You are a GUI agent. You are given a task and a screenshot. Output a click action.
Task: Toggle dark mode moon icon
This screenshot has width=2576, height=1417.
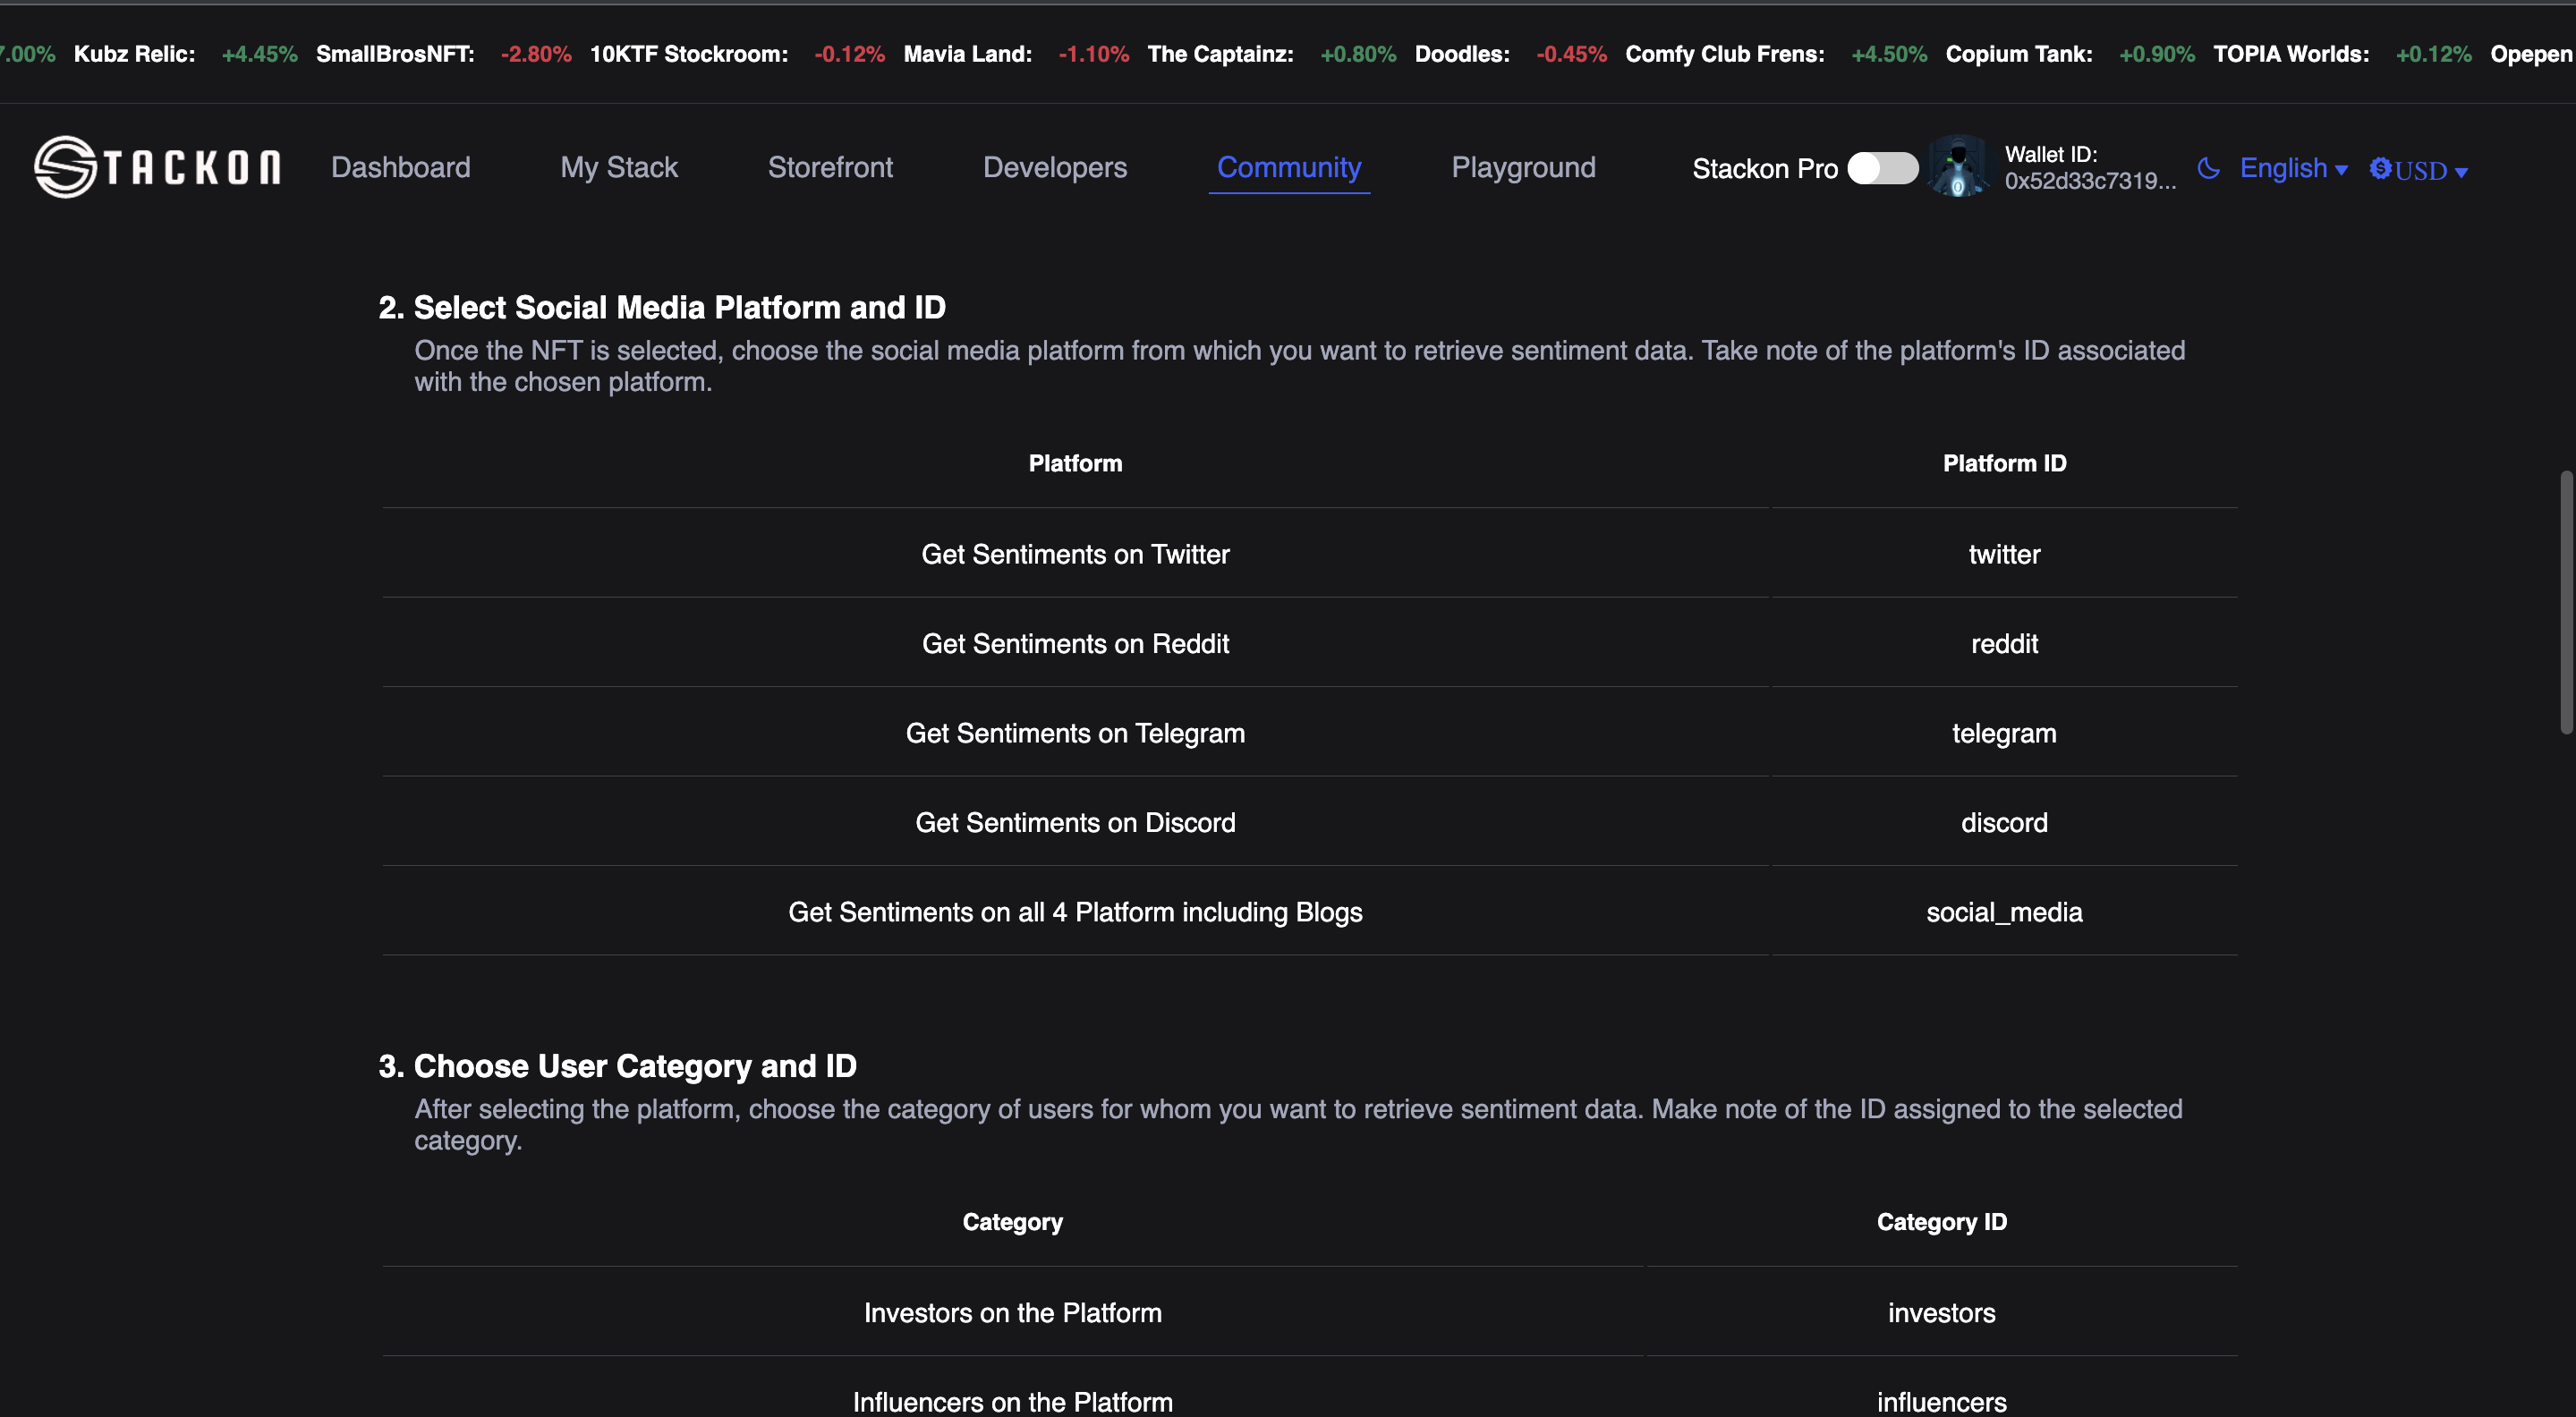coord(2208,168)
